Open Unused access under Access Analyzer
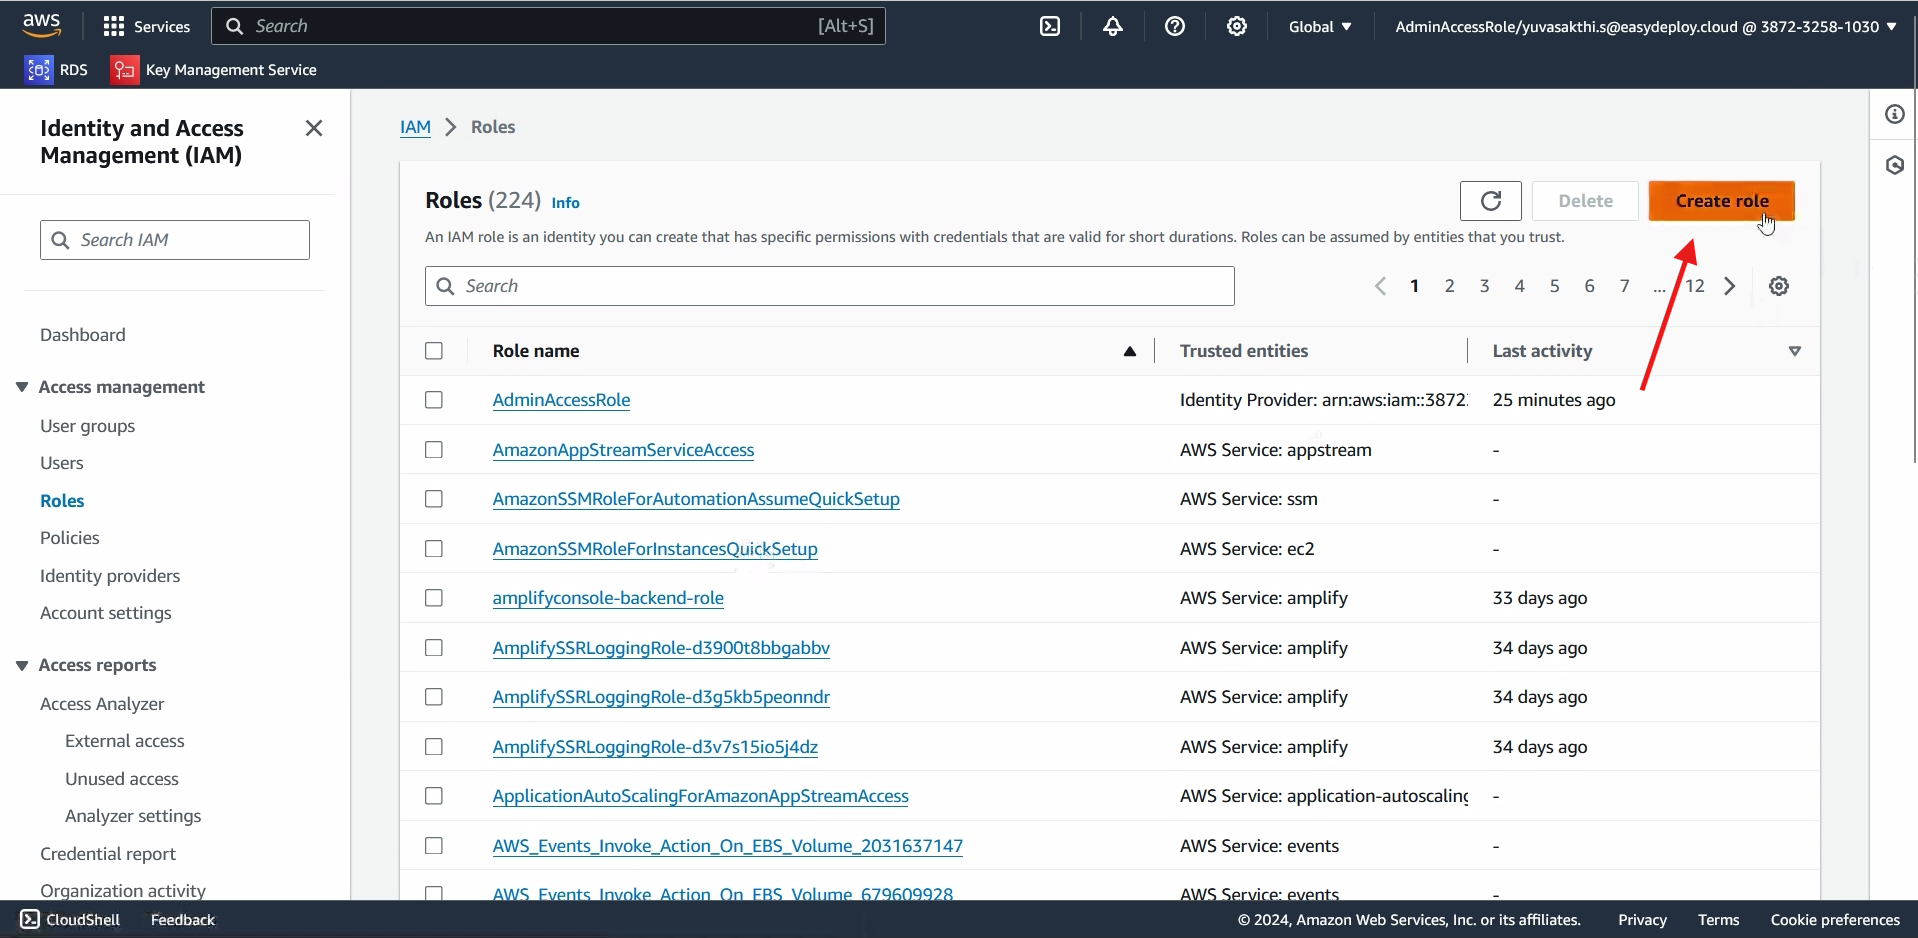Image resolution: width=1918 pixels, height=938 pixels. coord(122,779)
